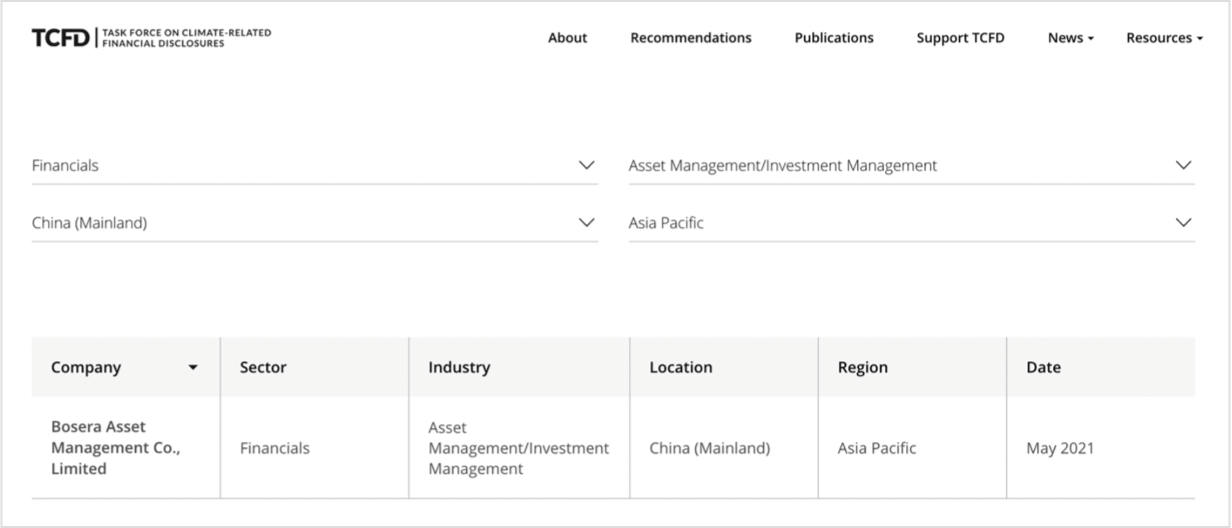Select Bosera Asset Management Co., Limited cell

tap(125, 448)
